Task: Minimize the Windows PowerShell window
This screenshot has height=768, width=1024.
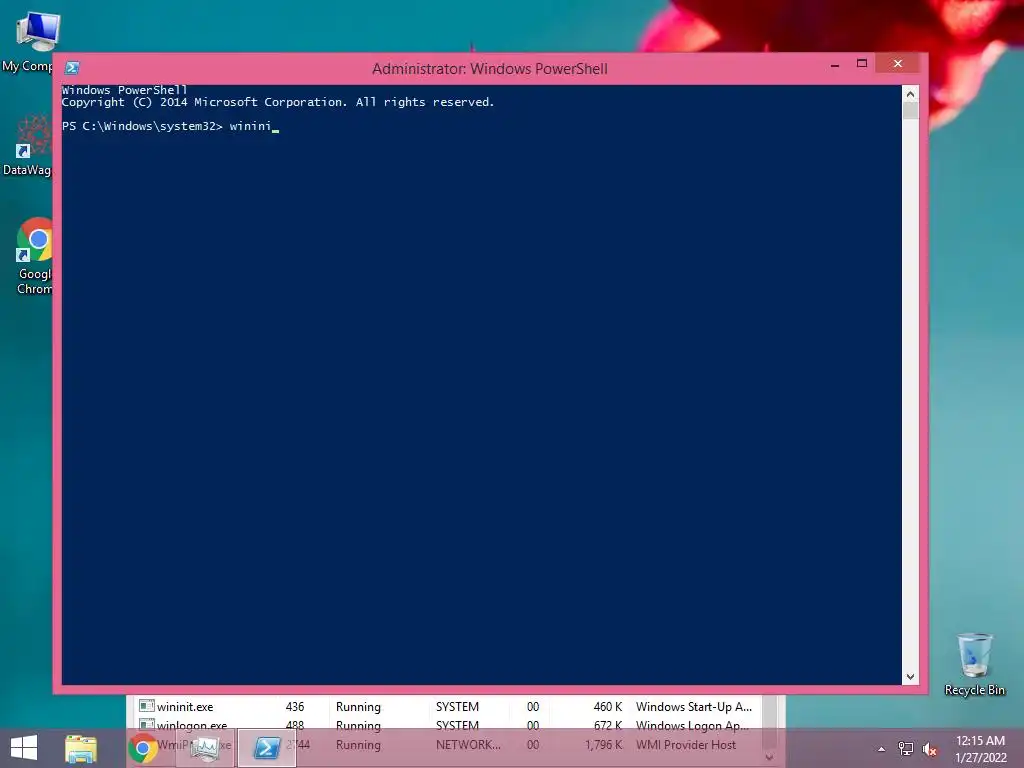Action: [835, 64]
